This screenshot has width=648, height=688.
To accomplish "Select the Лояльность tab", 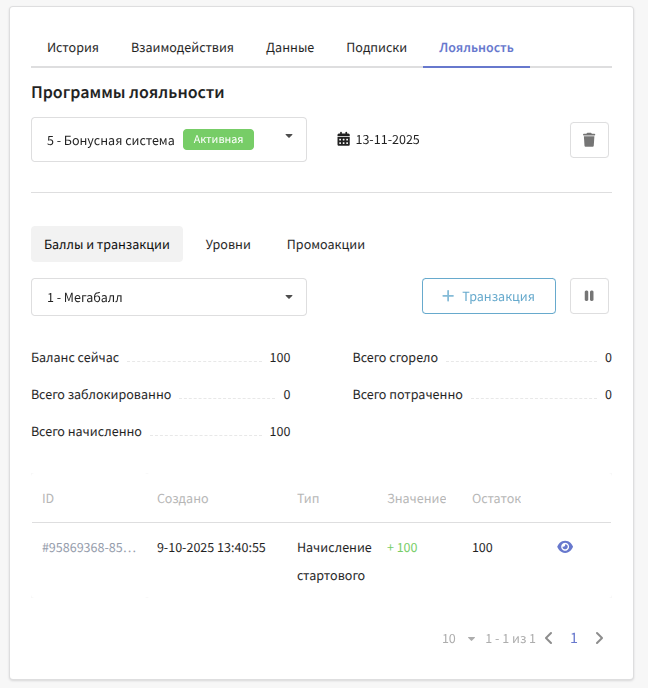I will coord(476,48).
